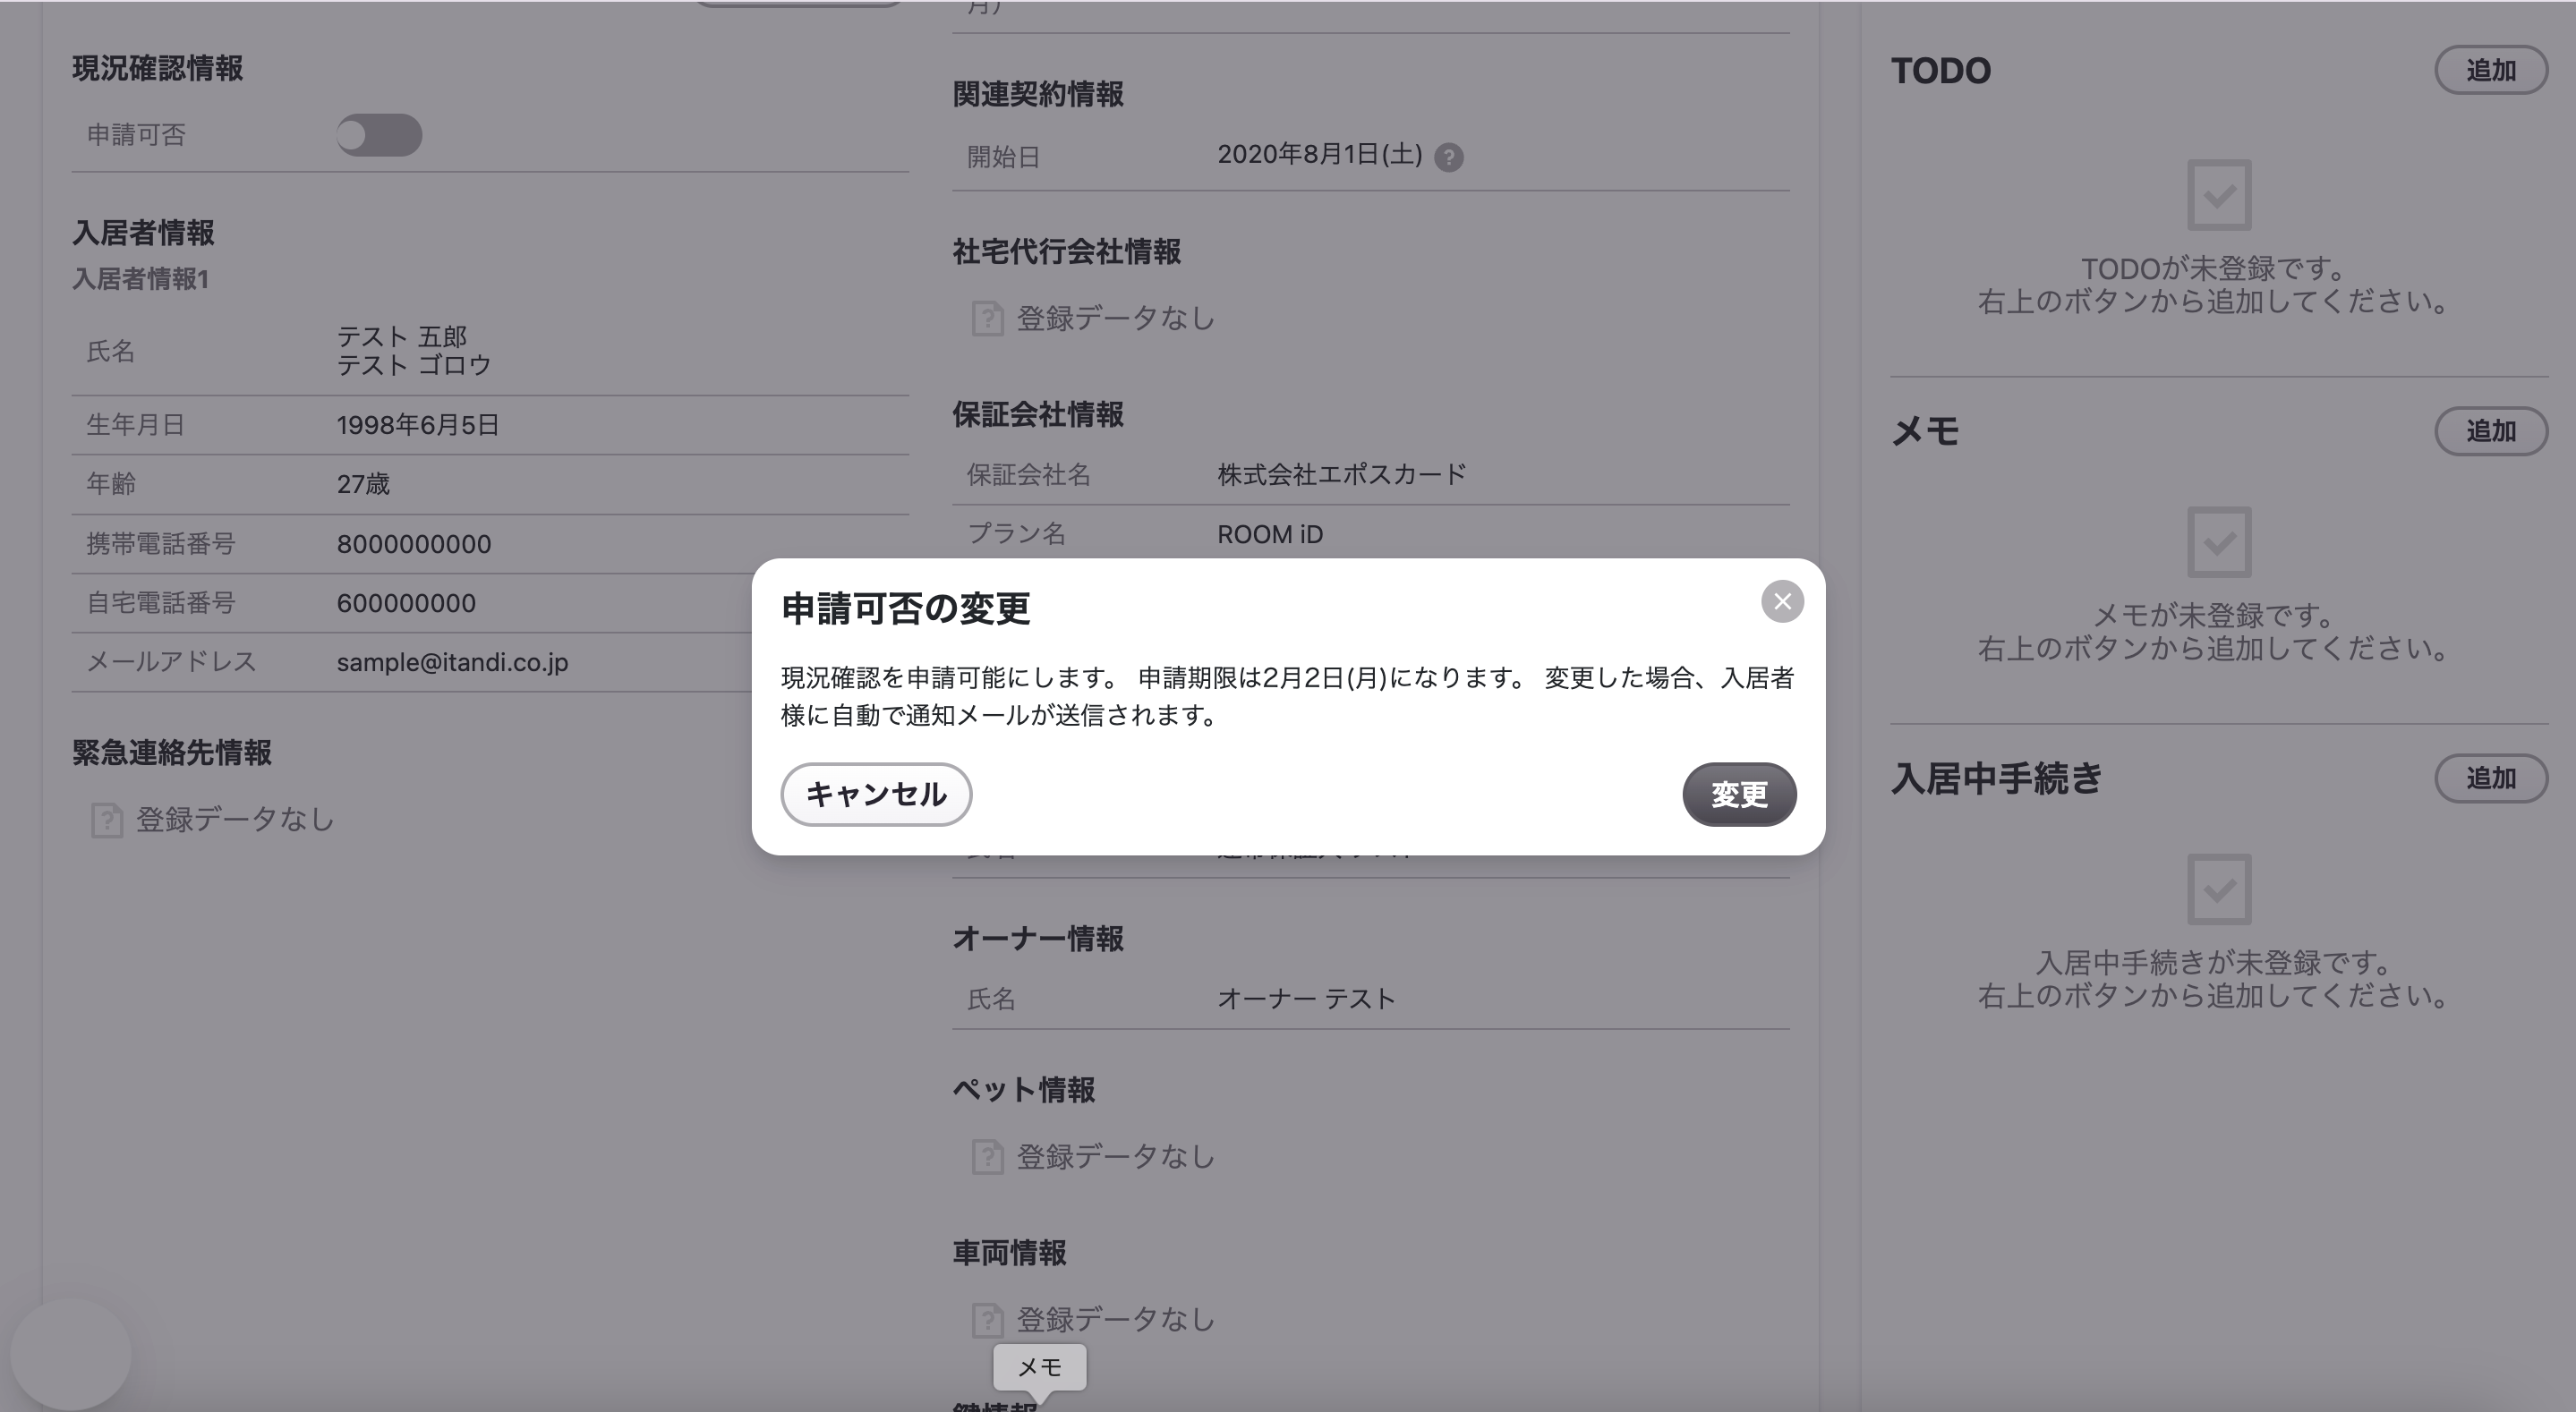Click the age value 27歳
Viewport: 2576px width, 1412px height.
point(363,484)
